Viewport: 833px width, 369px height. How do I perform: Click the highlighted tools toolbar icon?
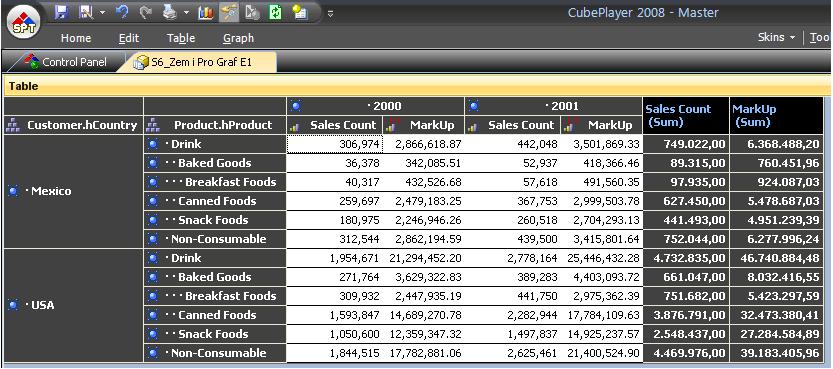(229, 12)
